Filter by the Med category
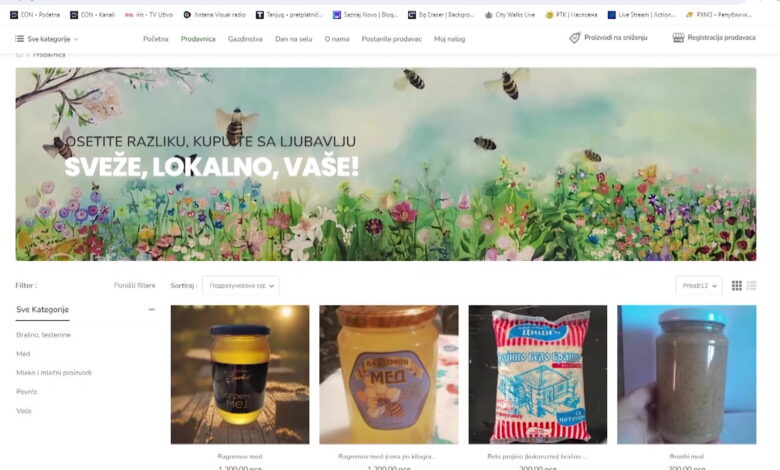This screenshot has width=780, height=470. (x=23, y=354)
